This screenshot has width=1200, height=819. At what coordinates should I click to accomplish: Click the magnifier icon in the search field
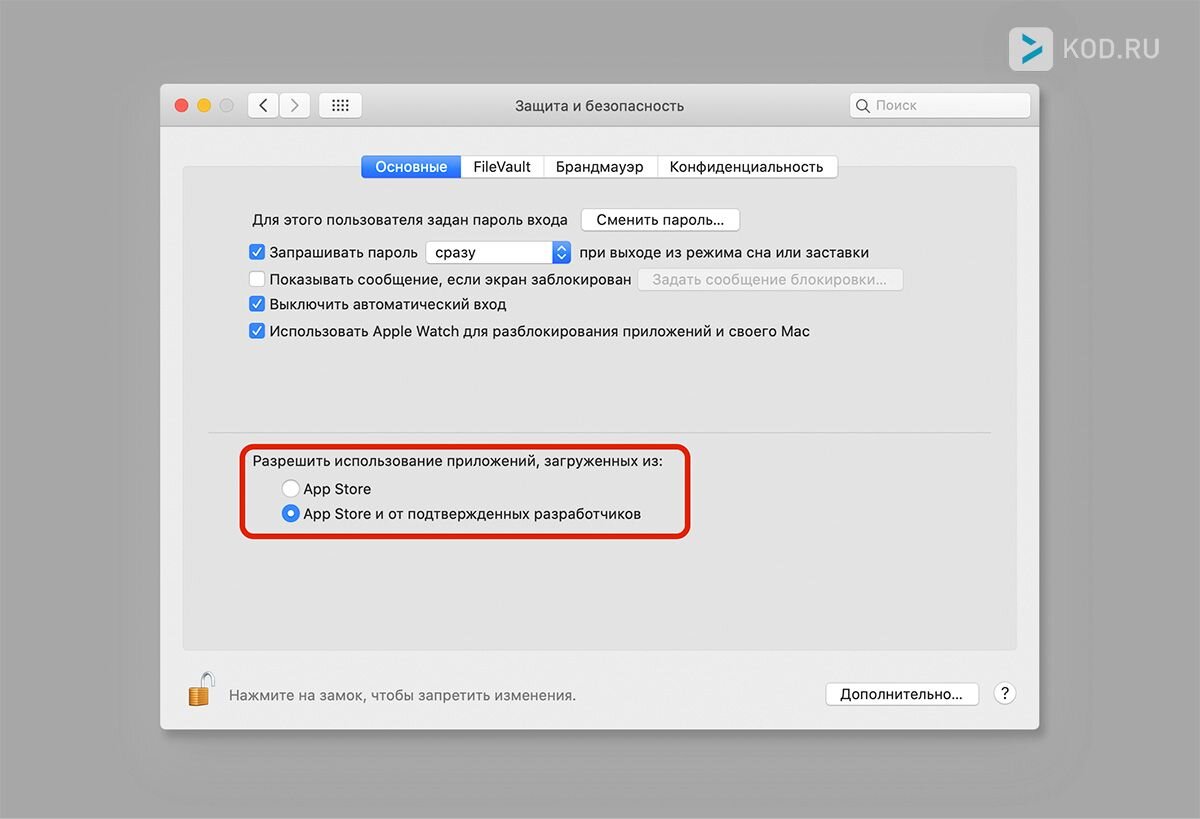coord(863,105)
